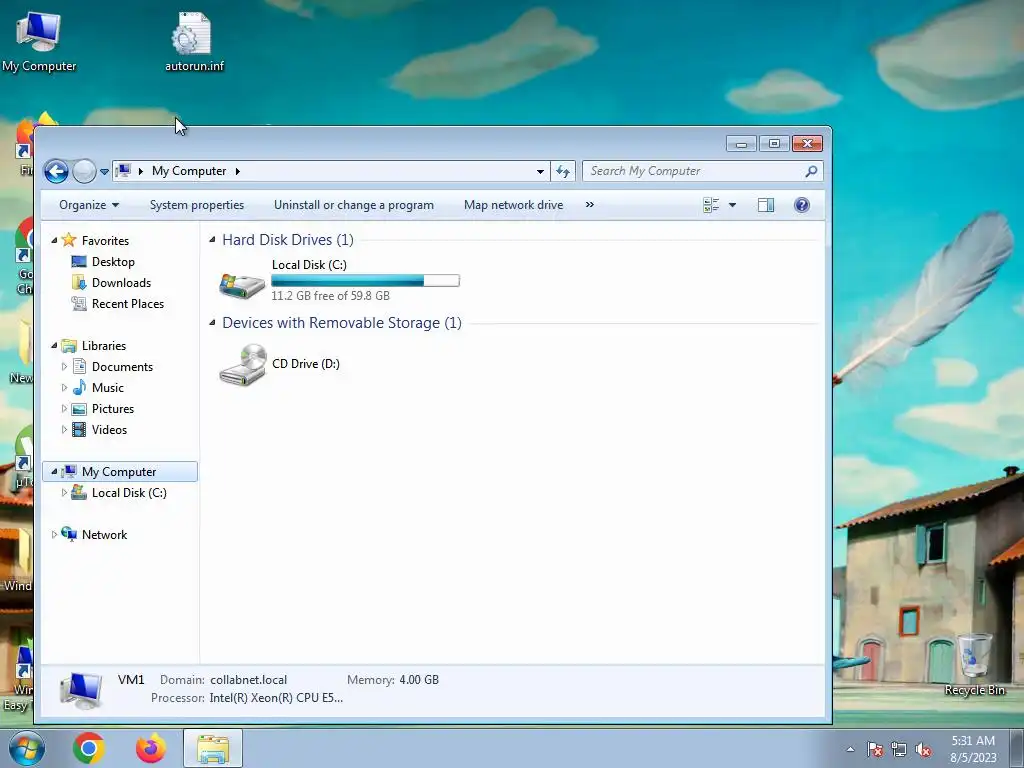Show additional toolbar commands chevron

[x=590, y=204]
